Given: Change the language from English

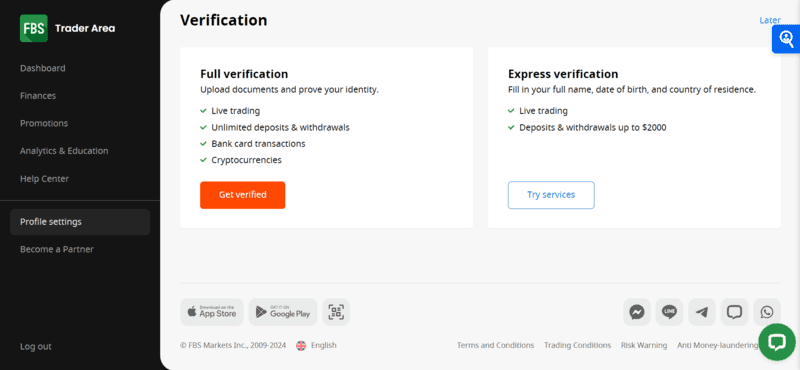Looking at the screenshot, I should [323, 346].
